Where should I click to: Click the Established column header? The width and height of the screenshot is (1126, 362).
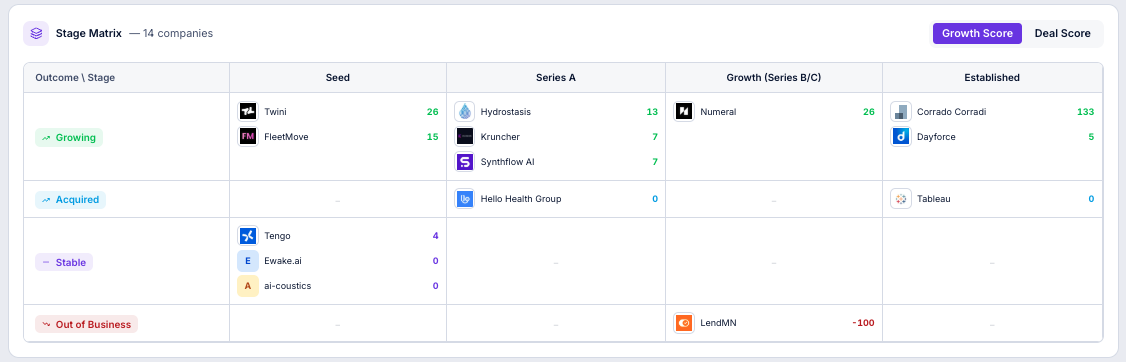click(x=992, y=78)
